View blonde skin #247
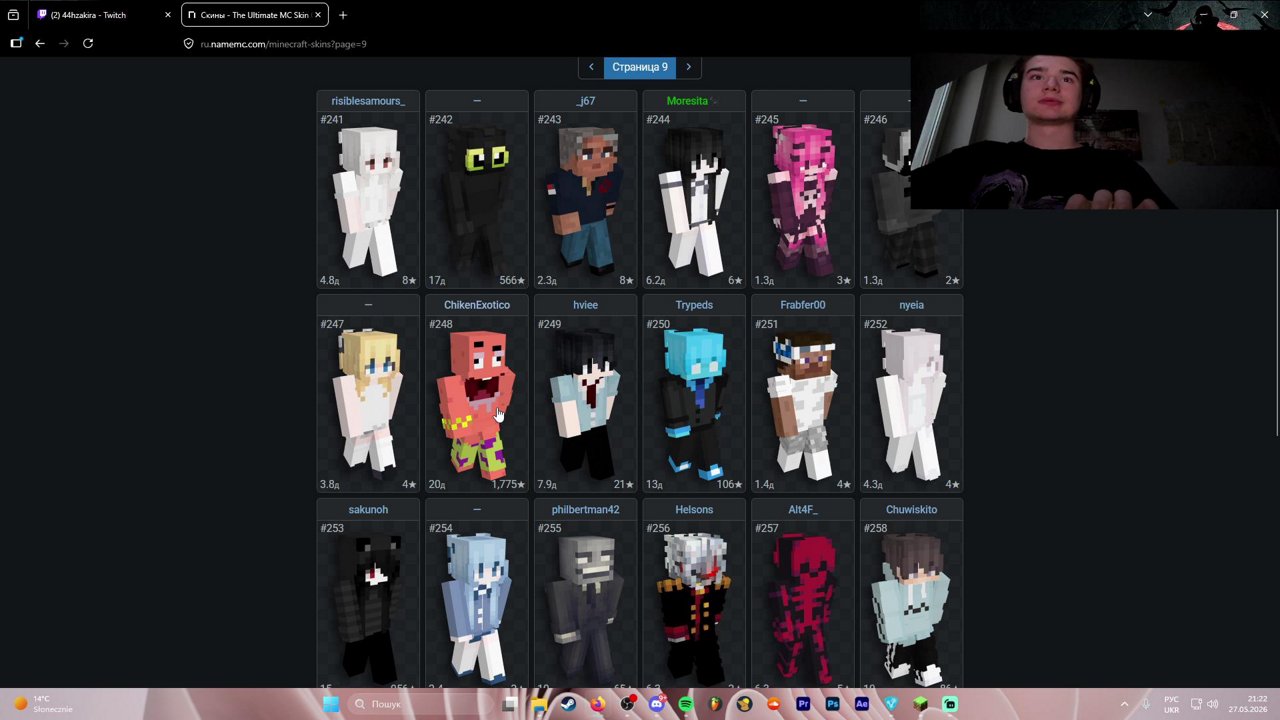The image size is (1280, 720). coord(368,404)
